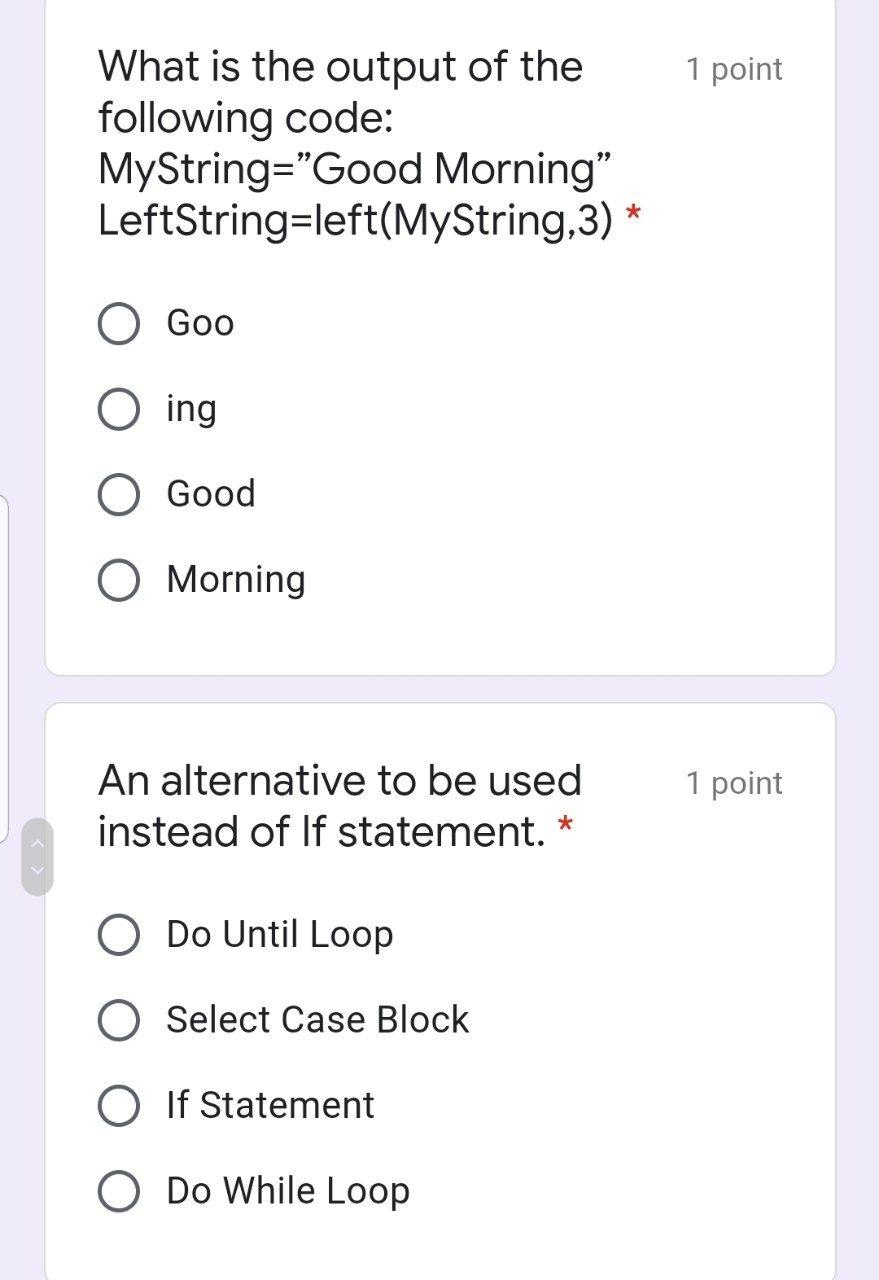This screenshot has height=1280, width=879.
Task: Select 'Morning' as the answer
Action: (119, 580)
